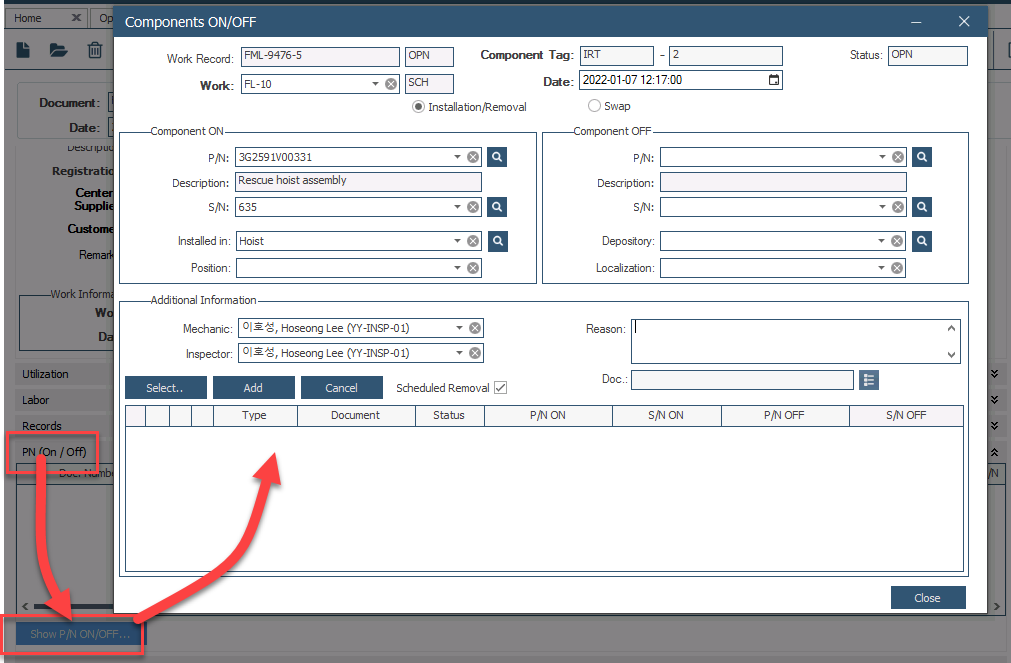The image size is (1011, 663).
Task: Open the document list icon next to Doc.
Action: 868,380
